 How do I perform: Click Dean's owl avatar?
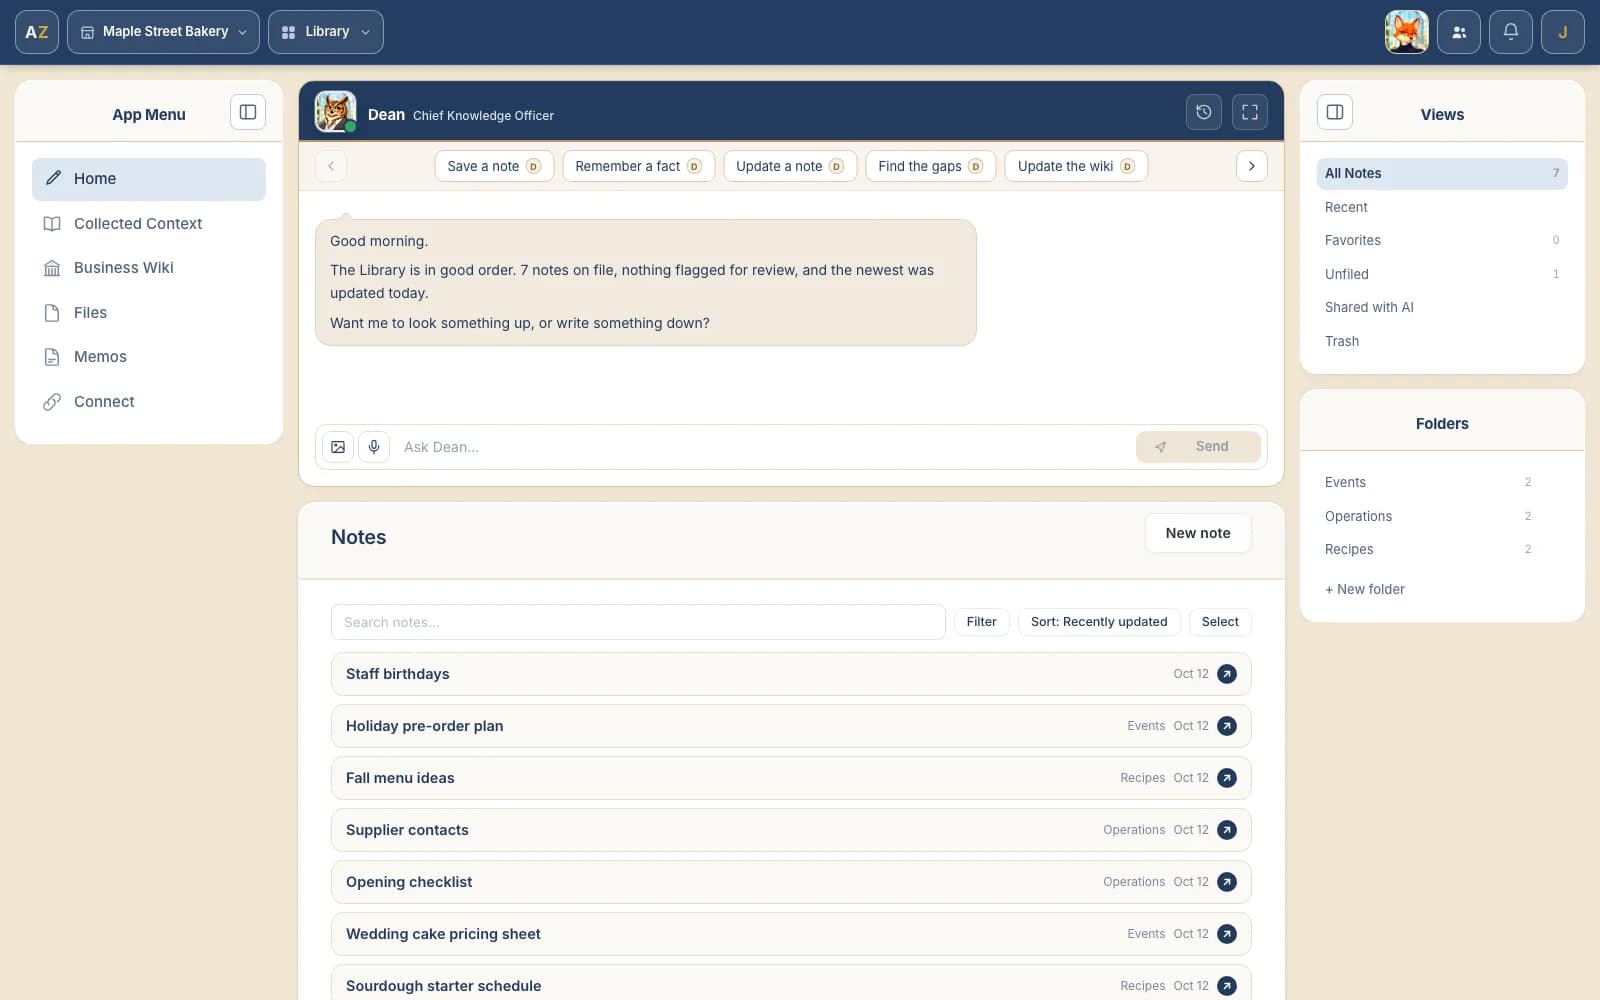click(x=335, y=112)
